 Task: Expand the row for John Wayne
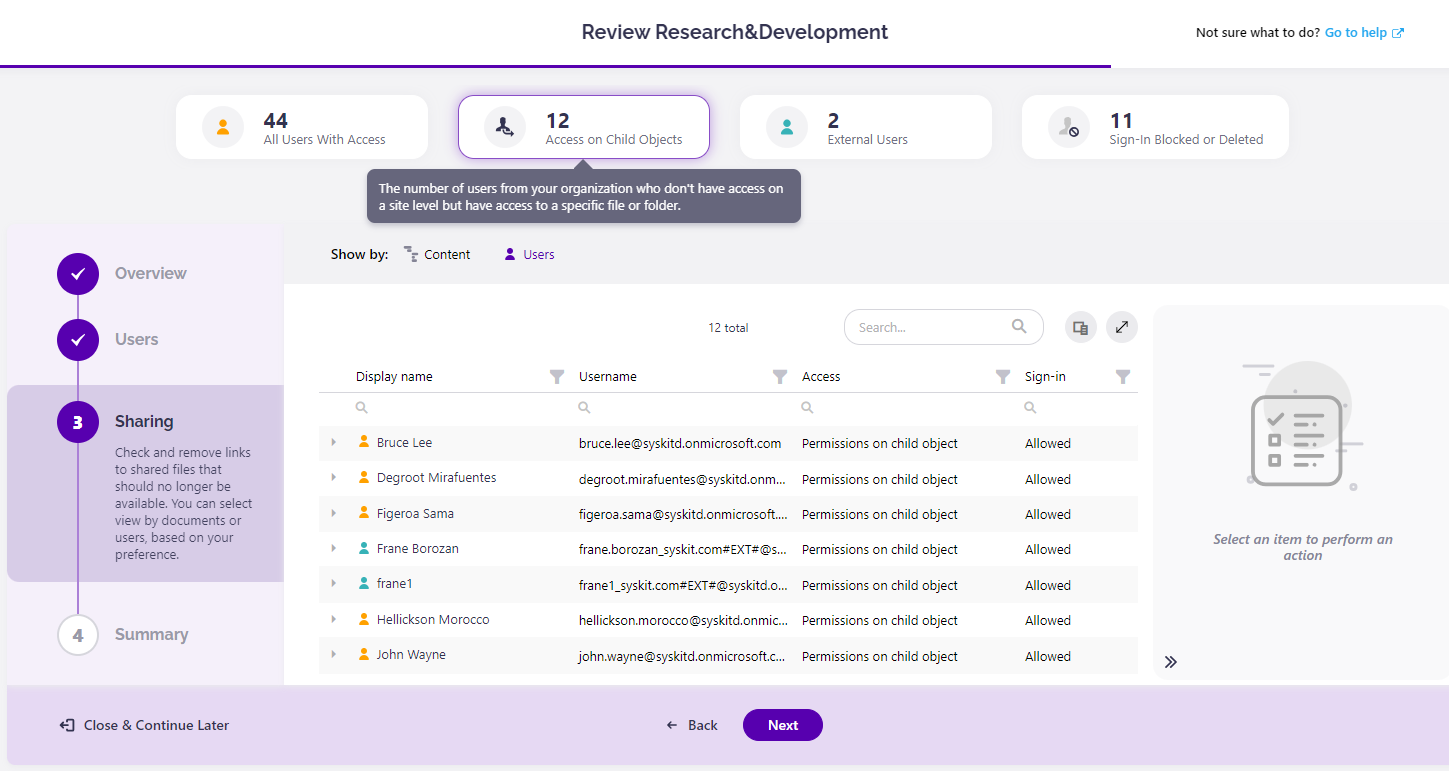coord(335,655)
